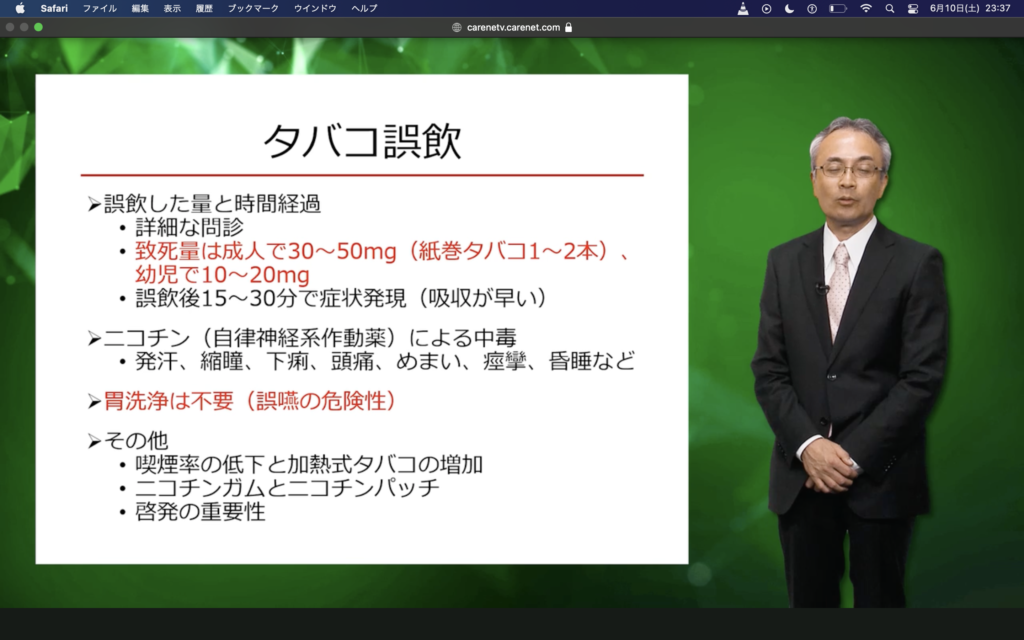Open the Apple menu
This screenshot has width=1024, height=640.
[x=19, y=8]
